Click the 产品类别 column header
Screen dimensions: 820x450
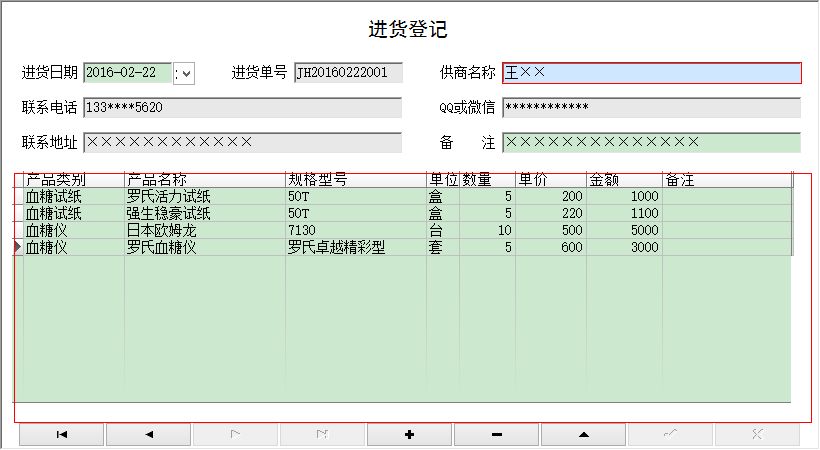(74, 180)
